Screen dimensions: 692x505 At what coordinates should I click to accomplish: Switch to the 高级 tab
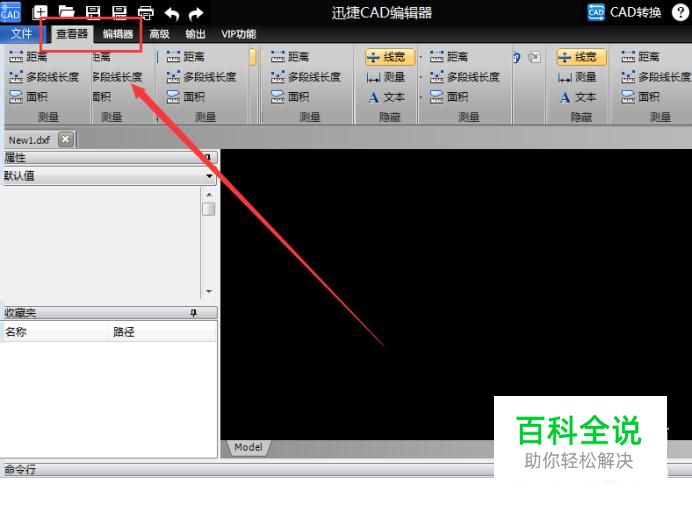click(x=159, y=34)
